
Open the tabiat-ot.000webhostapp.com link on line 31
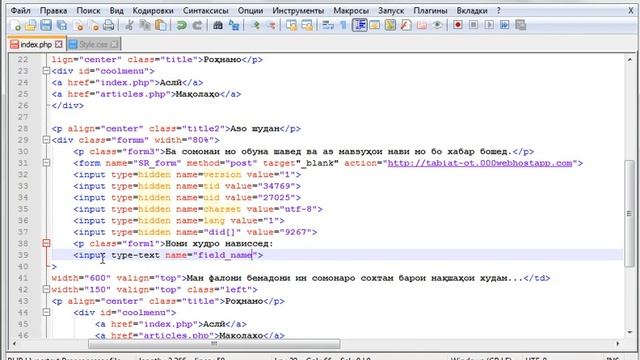click(480, 163)
